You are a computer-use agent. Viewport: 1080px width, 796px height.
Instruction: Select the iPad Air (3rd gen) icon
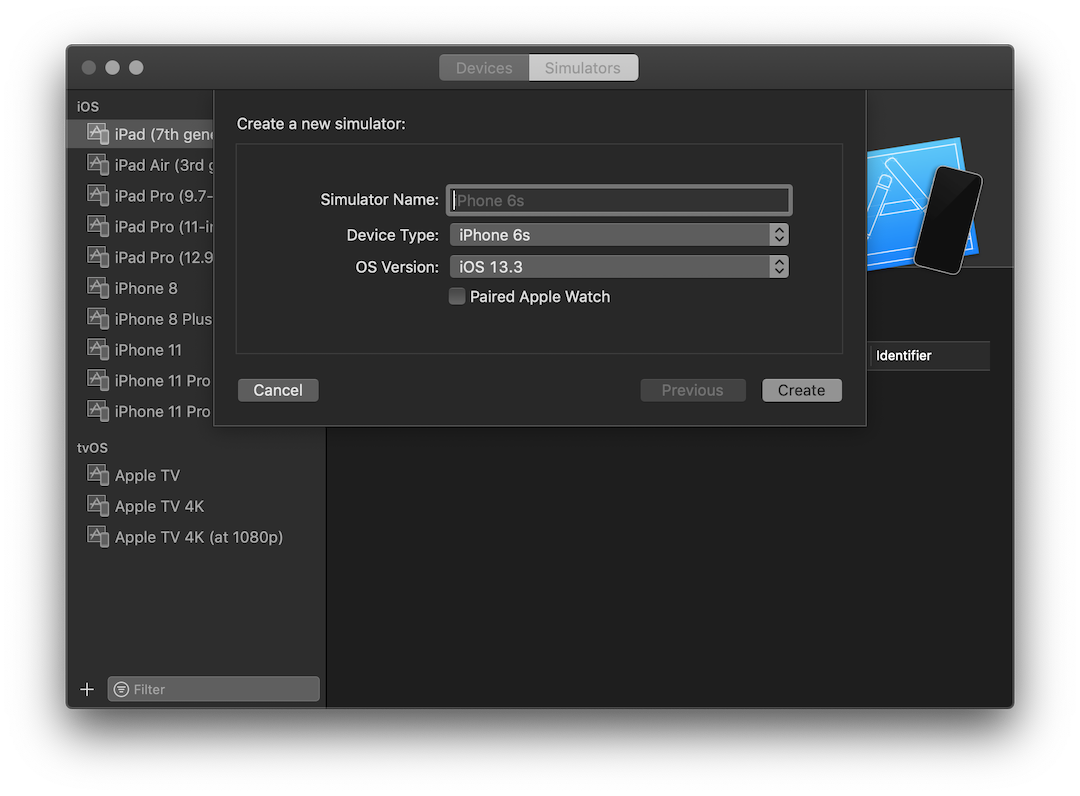tap(97, 164)
